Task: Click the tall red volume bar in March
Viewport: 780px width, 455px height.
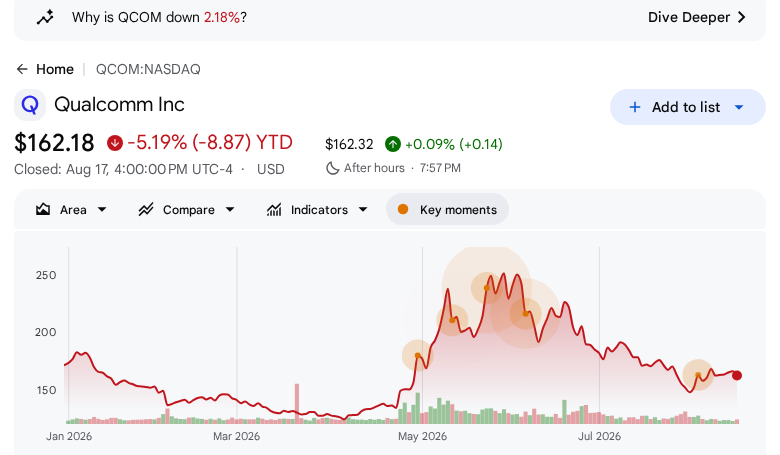Action: coord(297,403)
